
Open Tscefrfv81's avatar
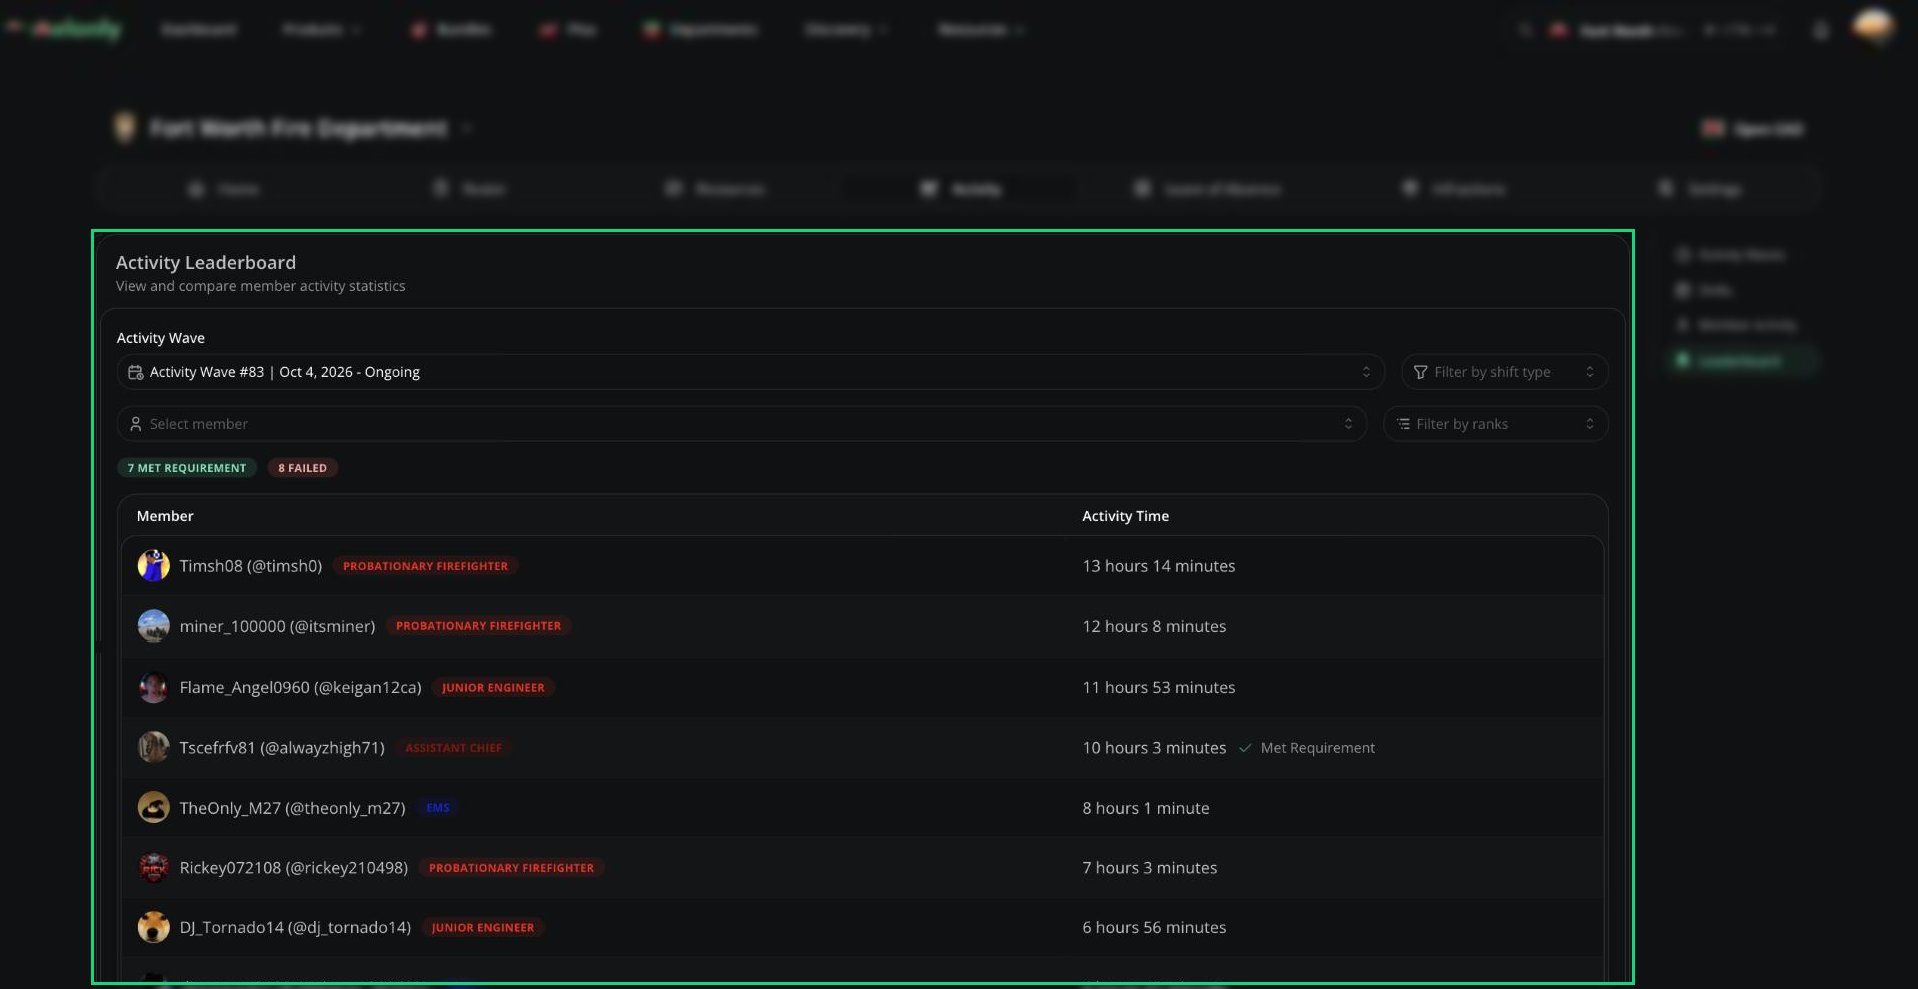coord(153,747)
